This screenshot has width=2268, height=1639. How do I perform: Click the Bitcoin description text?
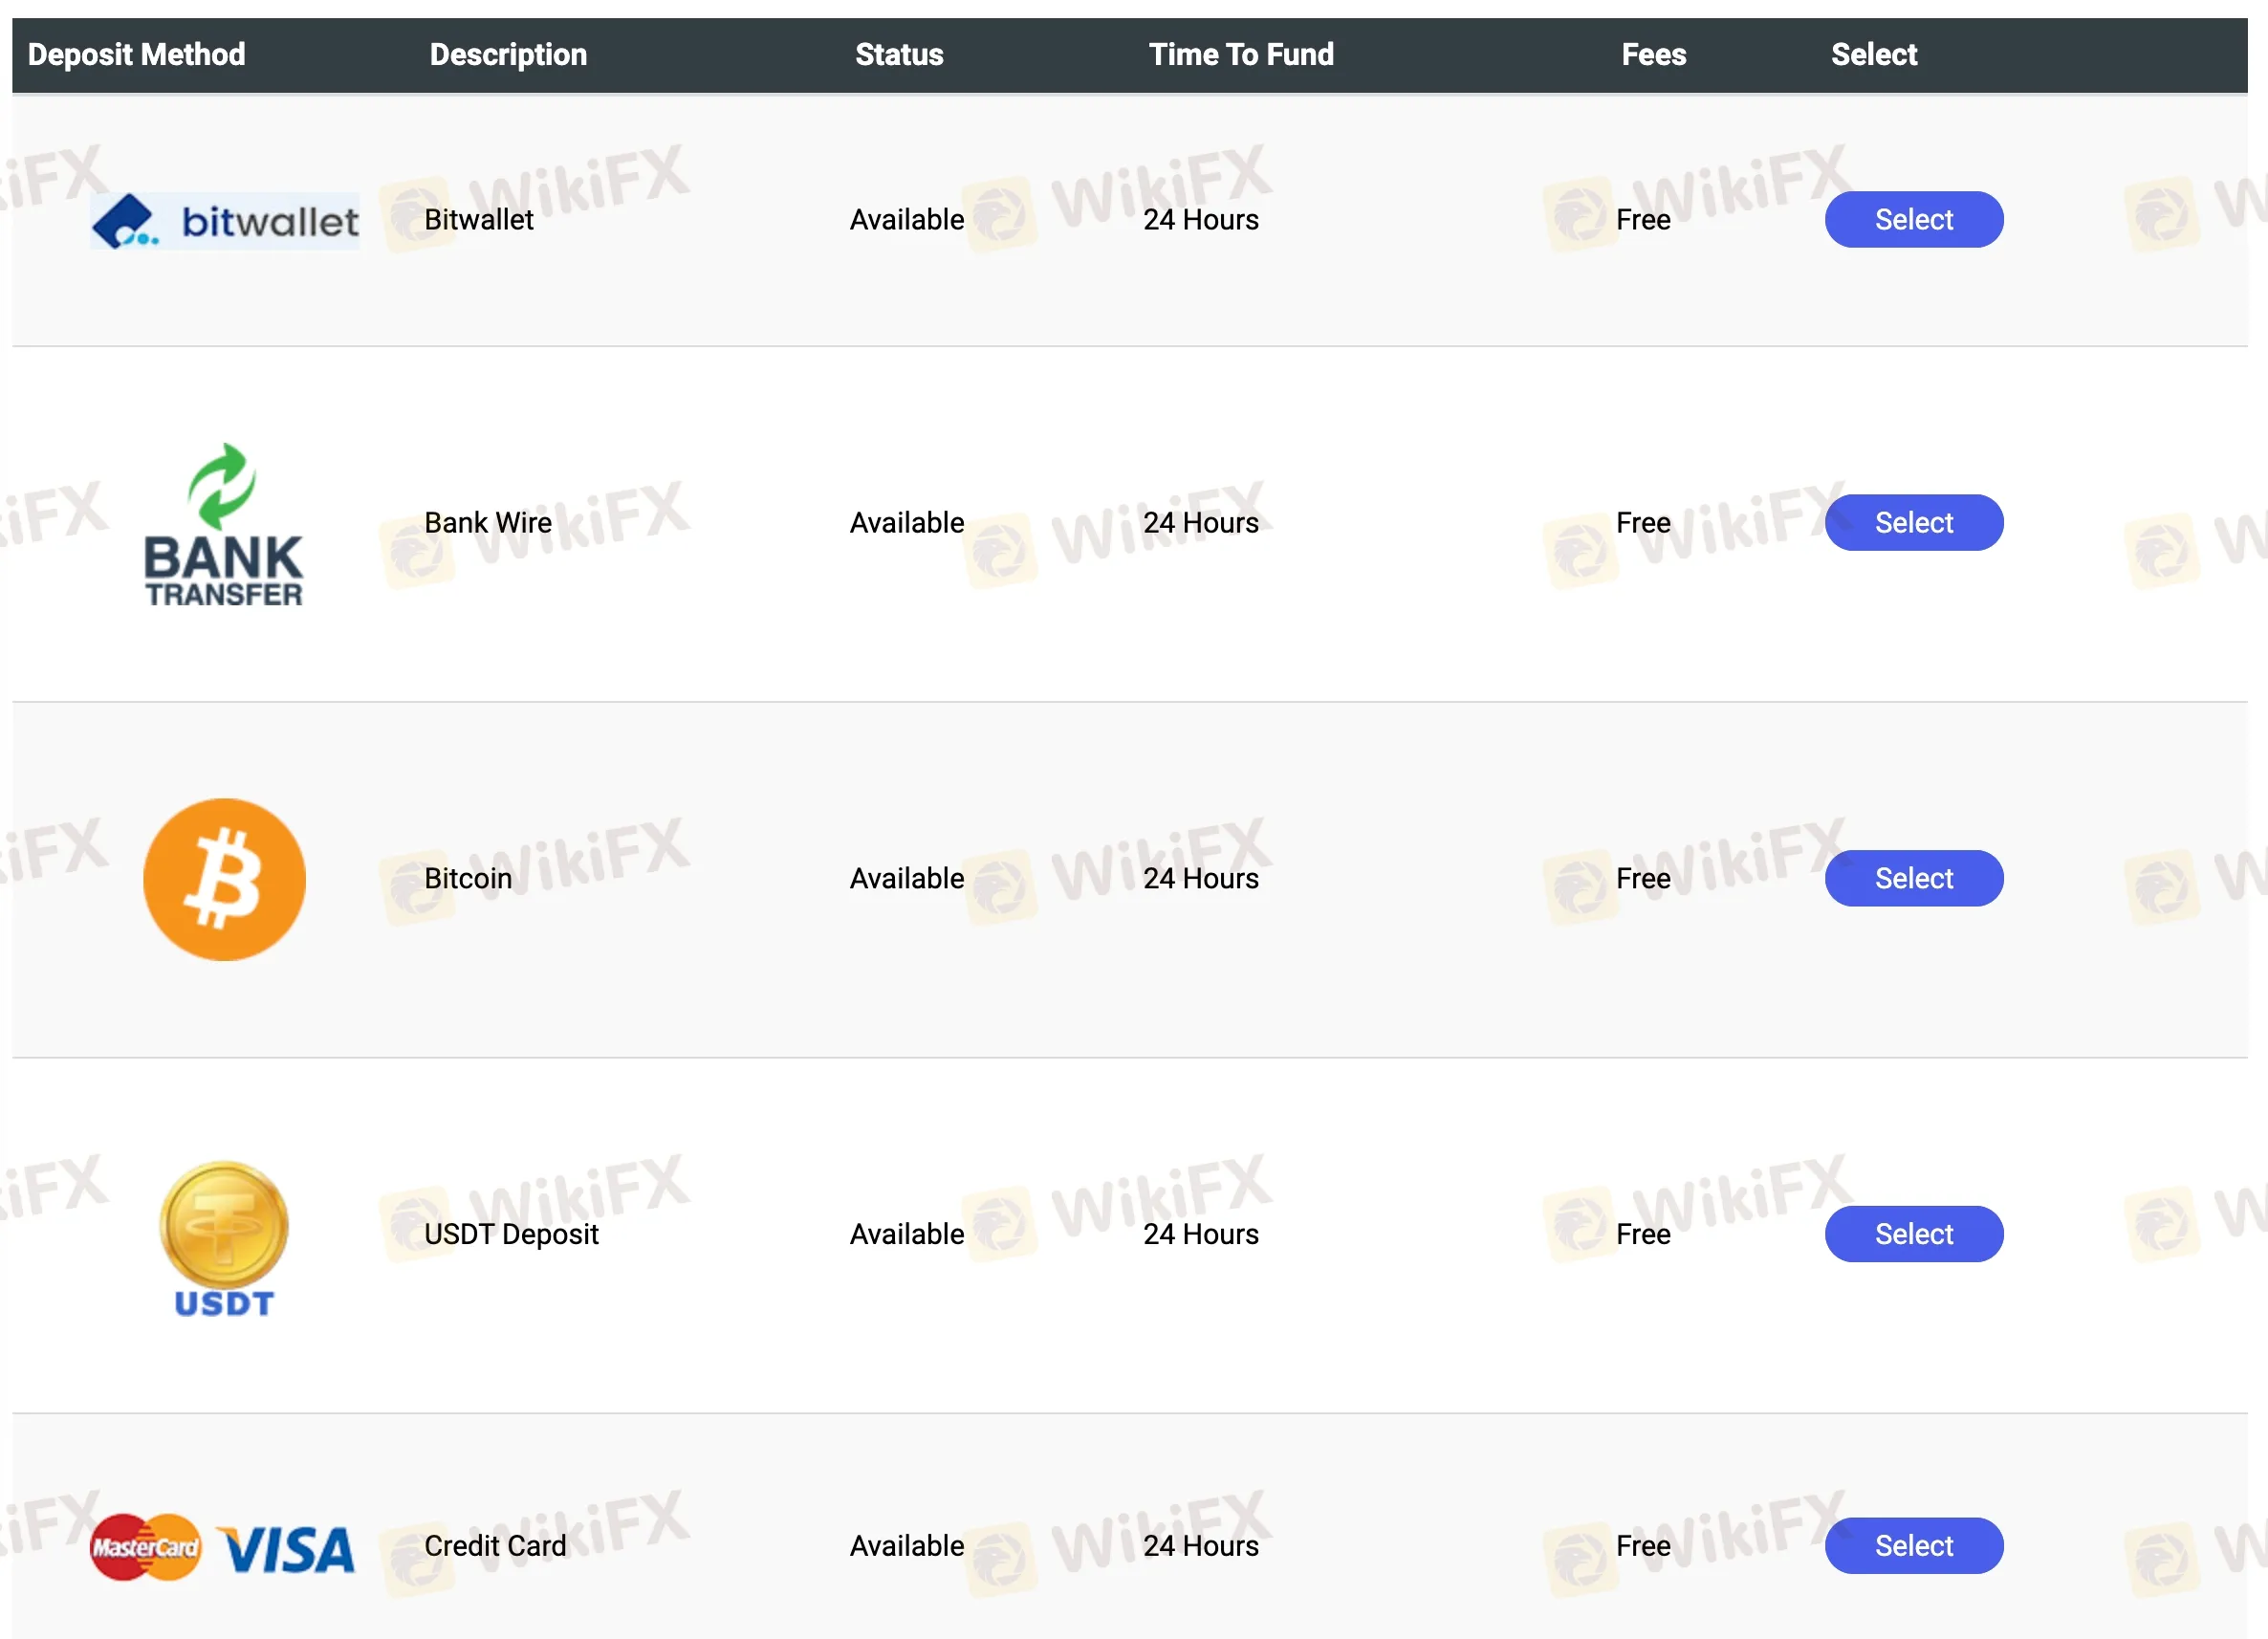pyautogui.click(x=468, y=879)
